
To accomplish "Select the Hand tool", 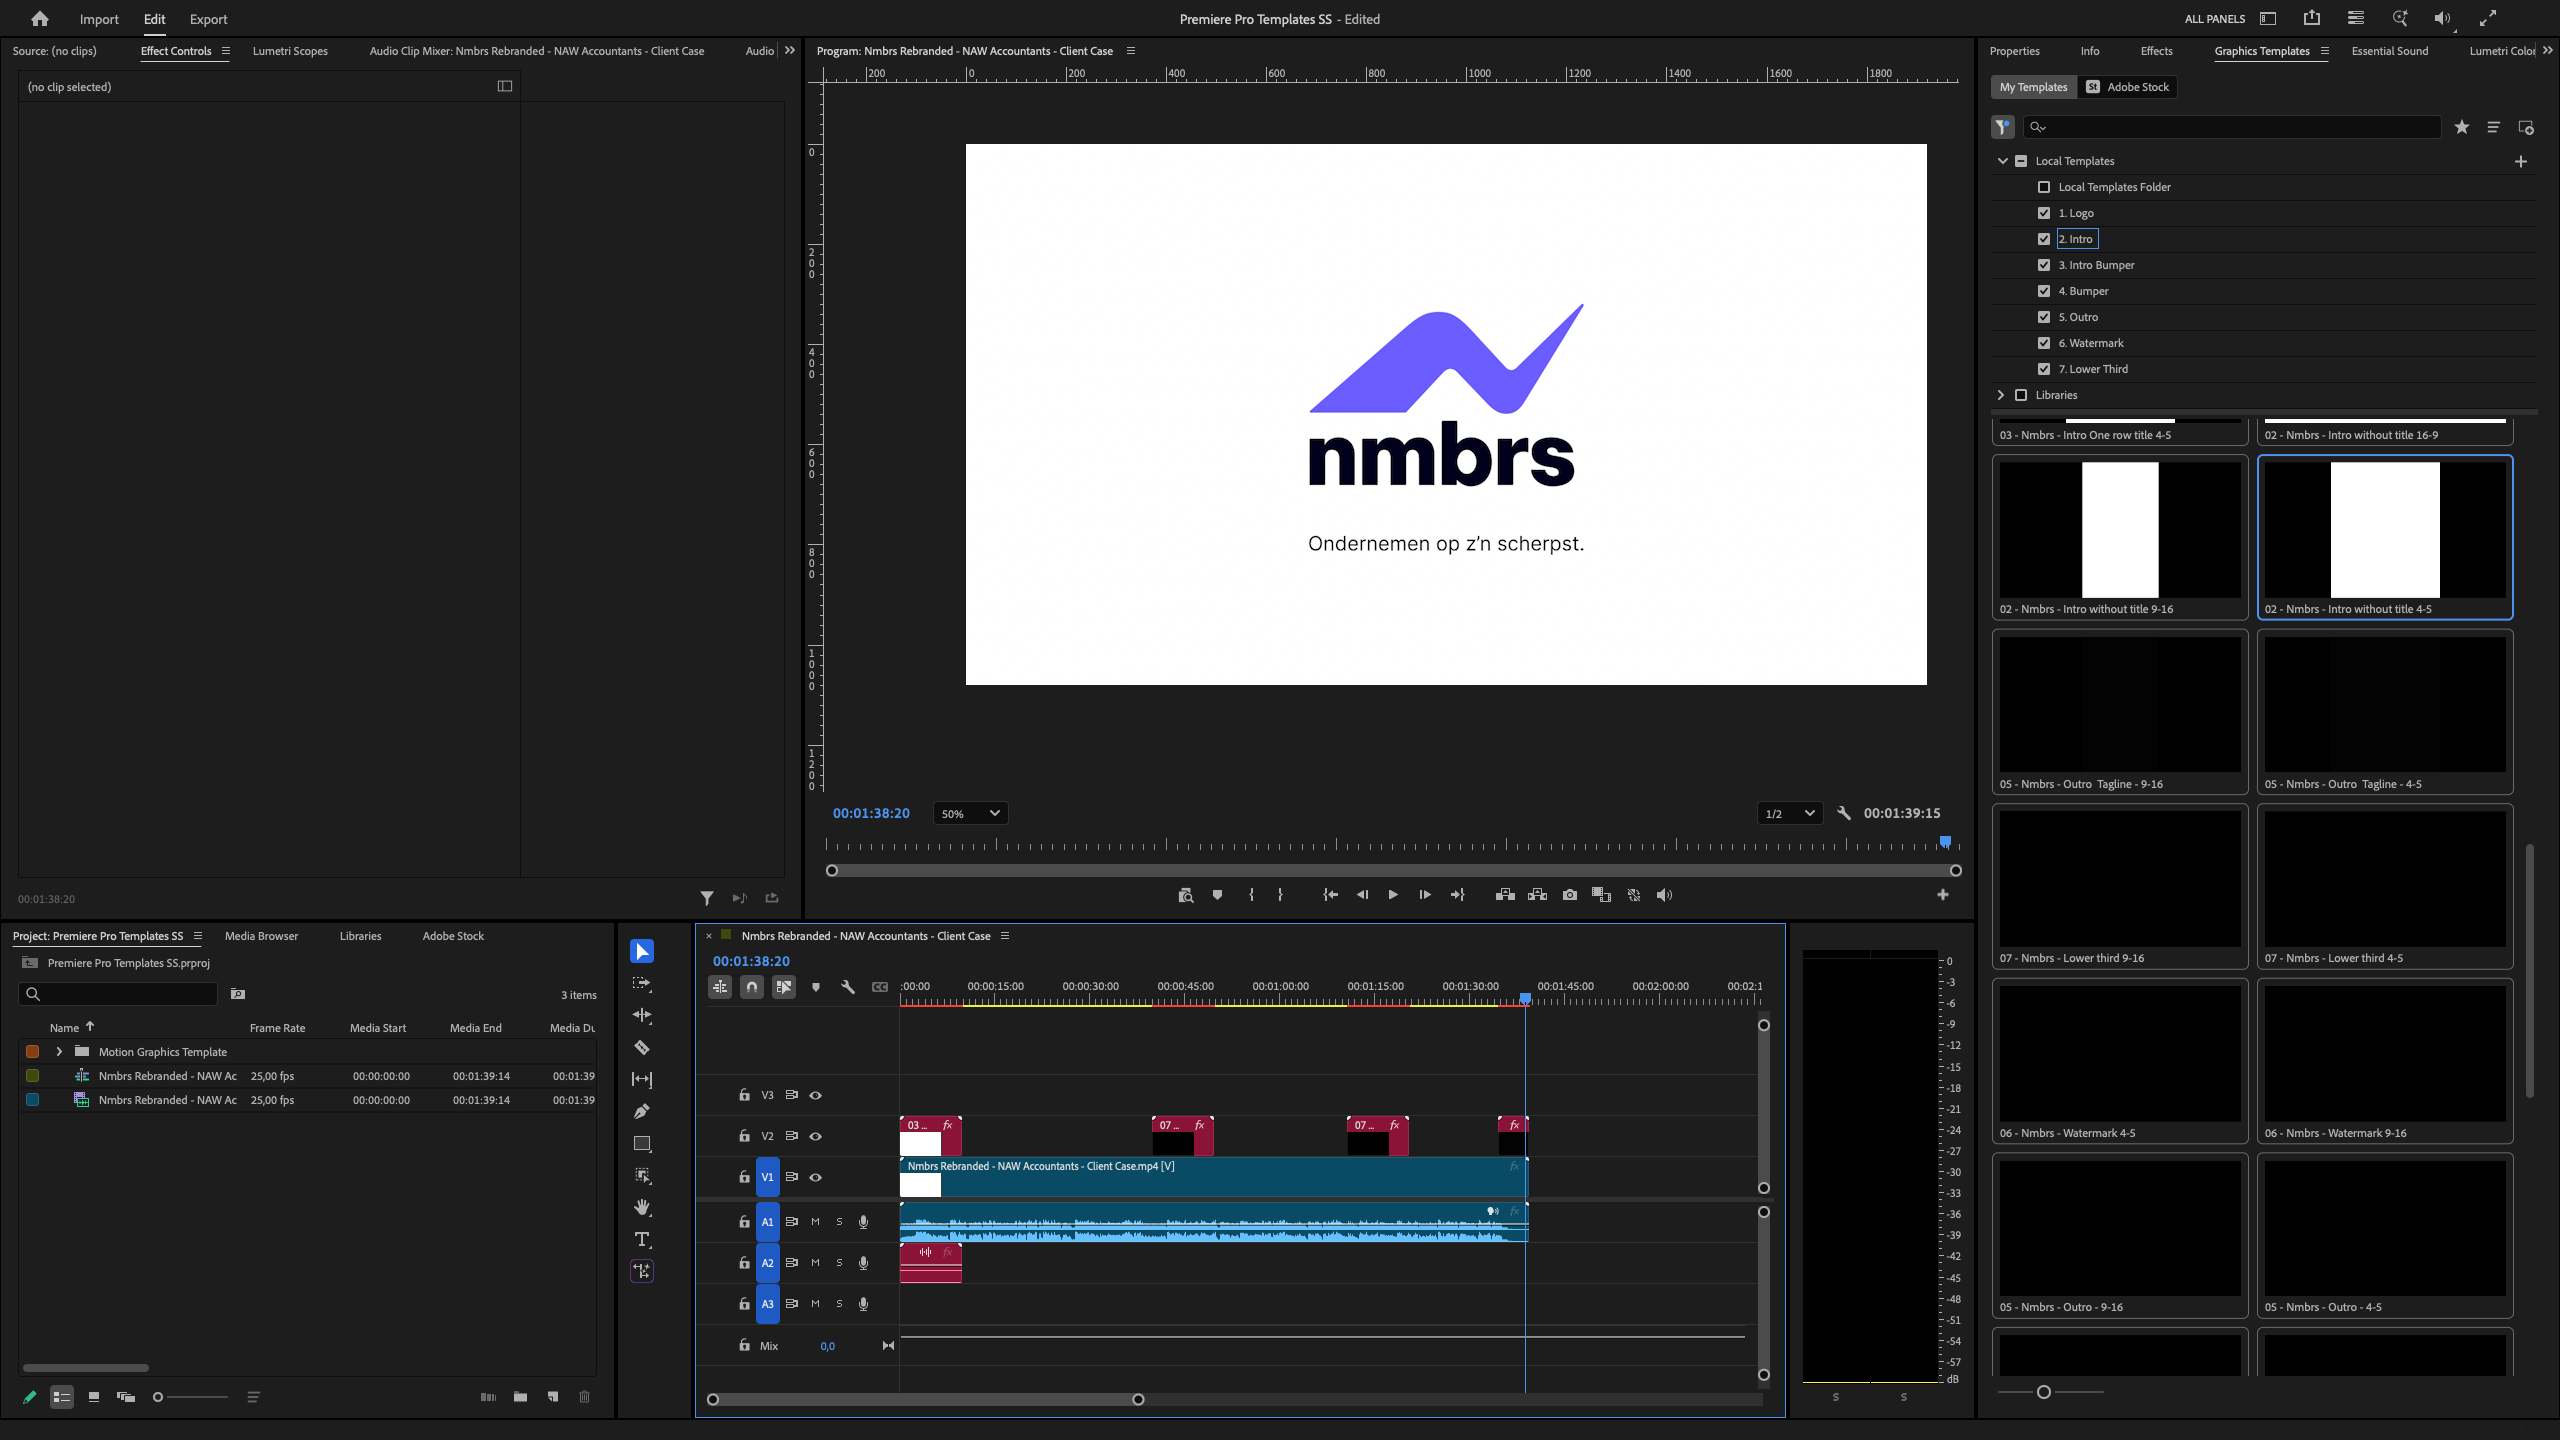I will click(x=642, y=1207).
